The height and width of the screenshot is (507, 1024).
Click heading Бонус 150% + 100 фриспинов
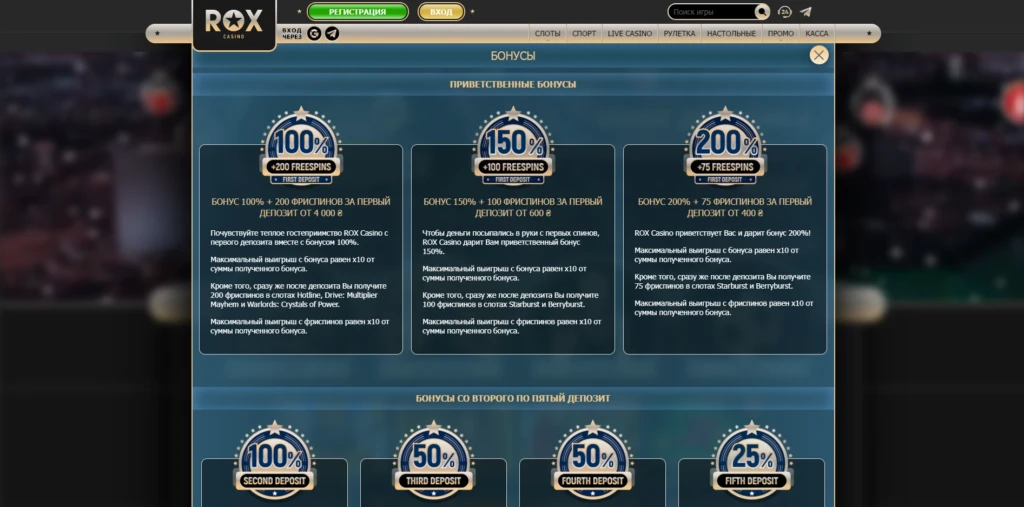[513, 207]
